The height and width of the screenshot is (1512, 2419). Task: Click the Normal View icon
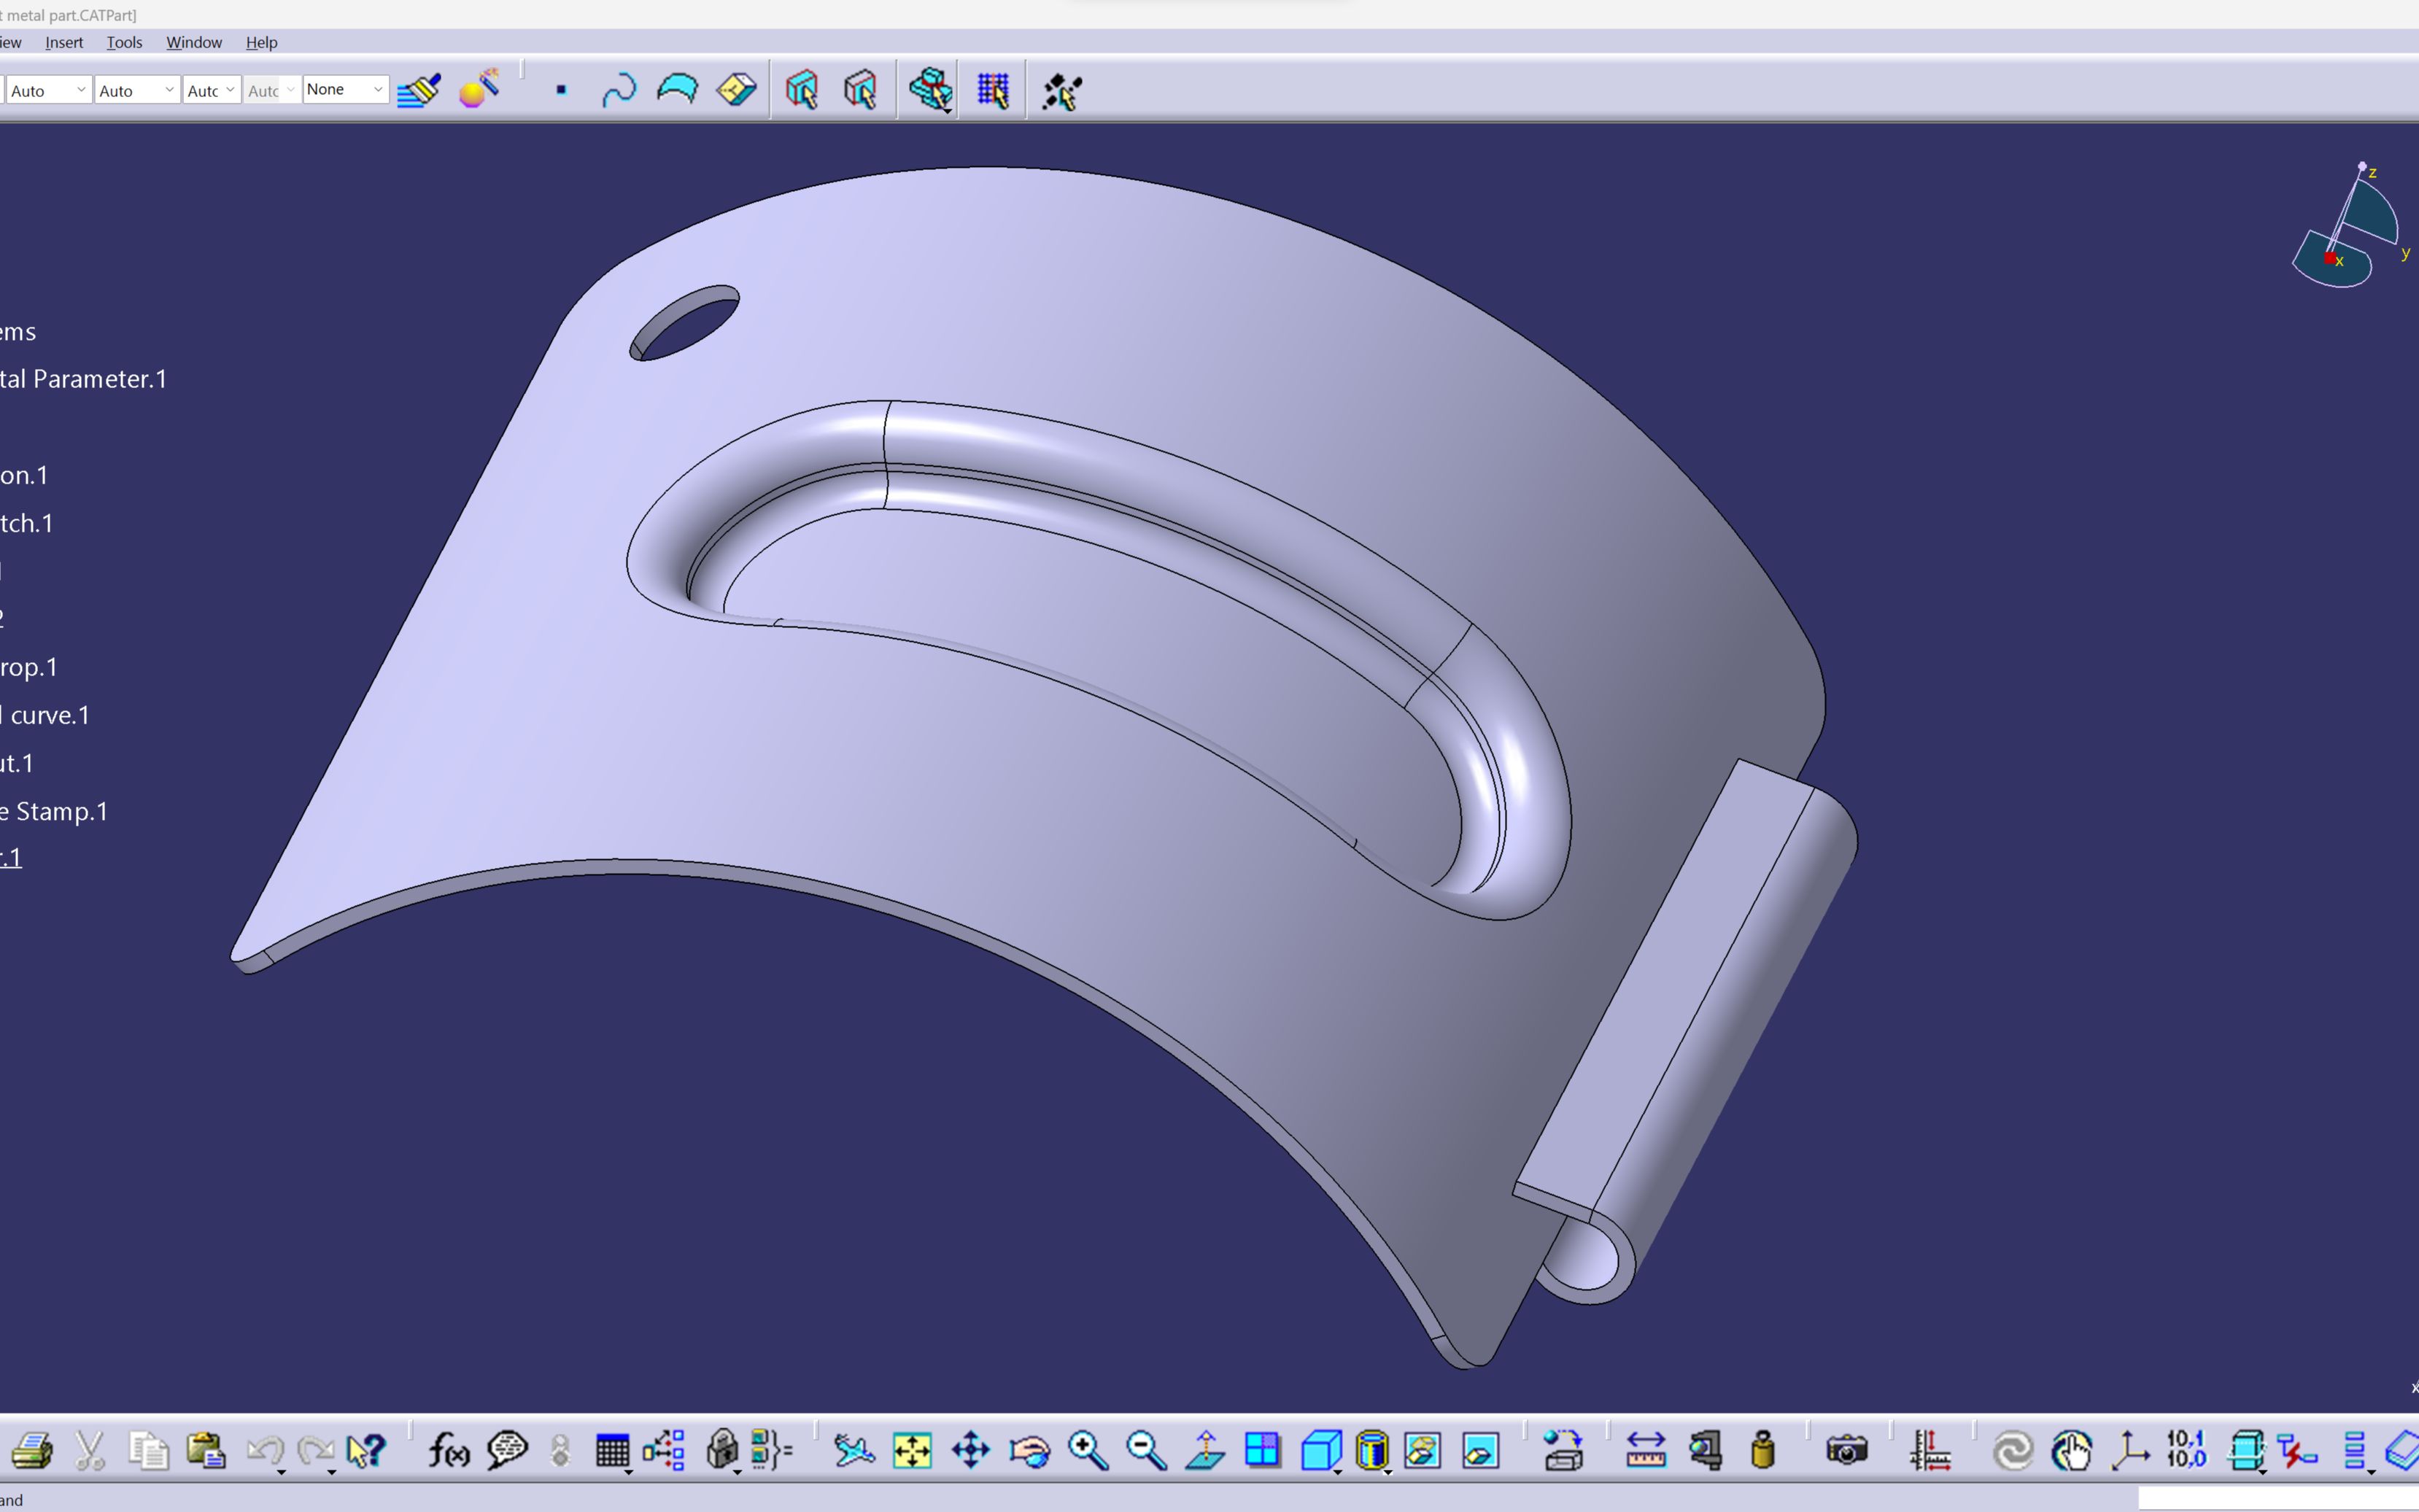[x=1205, y=1450]
